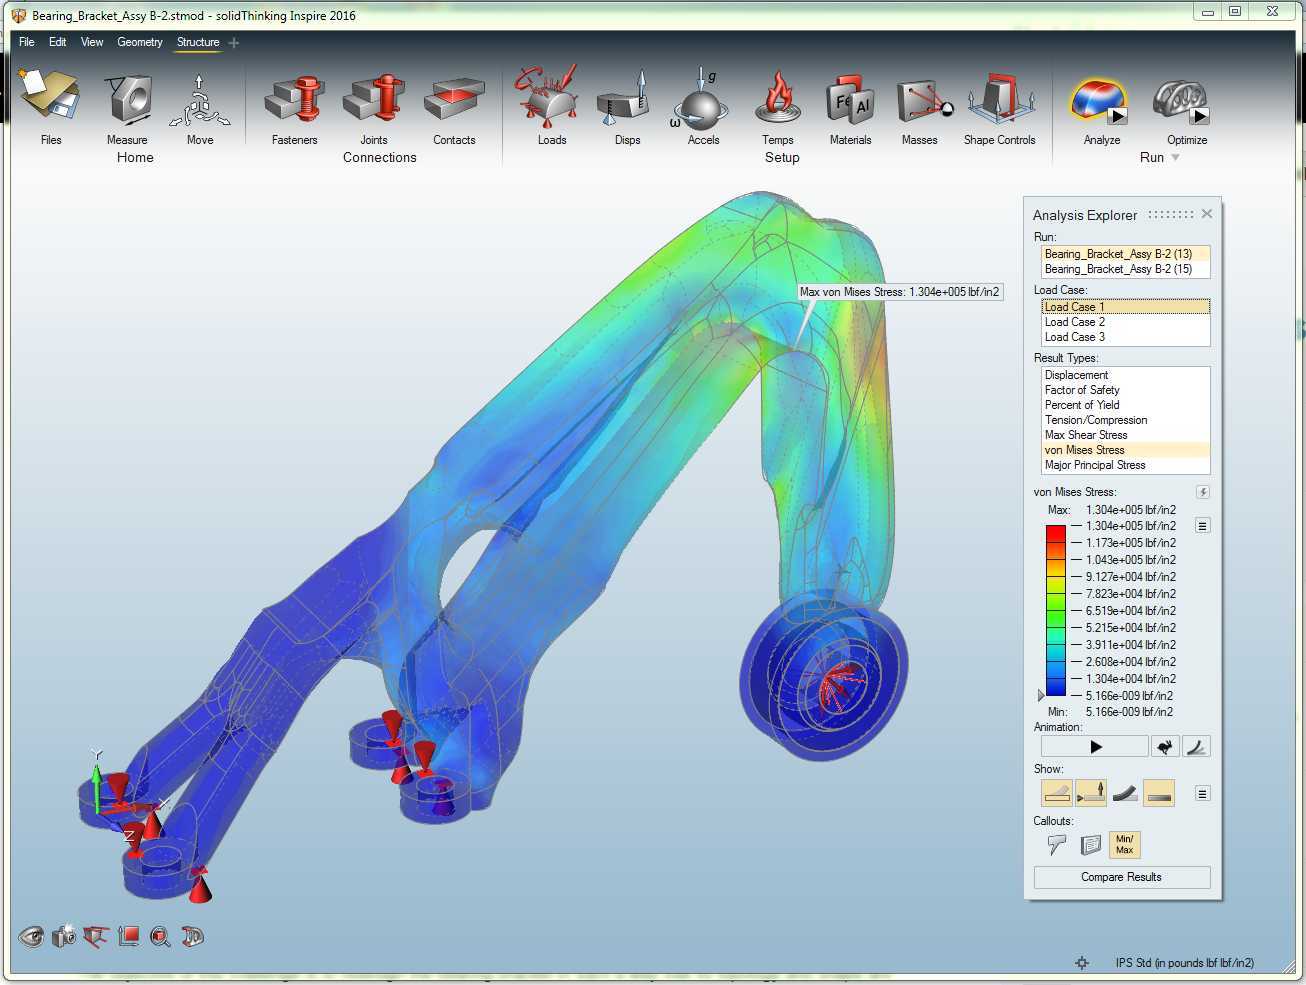The width and height of the screenshot is (1306, 985).
Task: Select the von Mises Stress result type
Action: click(x=1125, y=450)
